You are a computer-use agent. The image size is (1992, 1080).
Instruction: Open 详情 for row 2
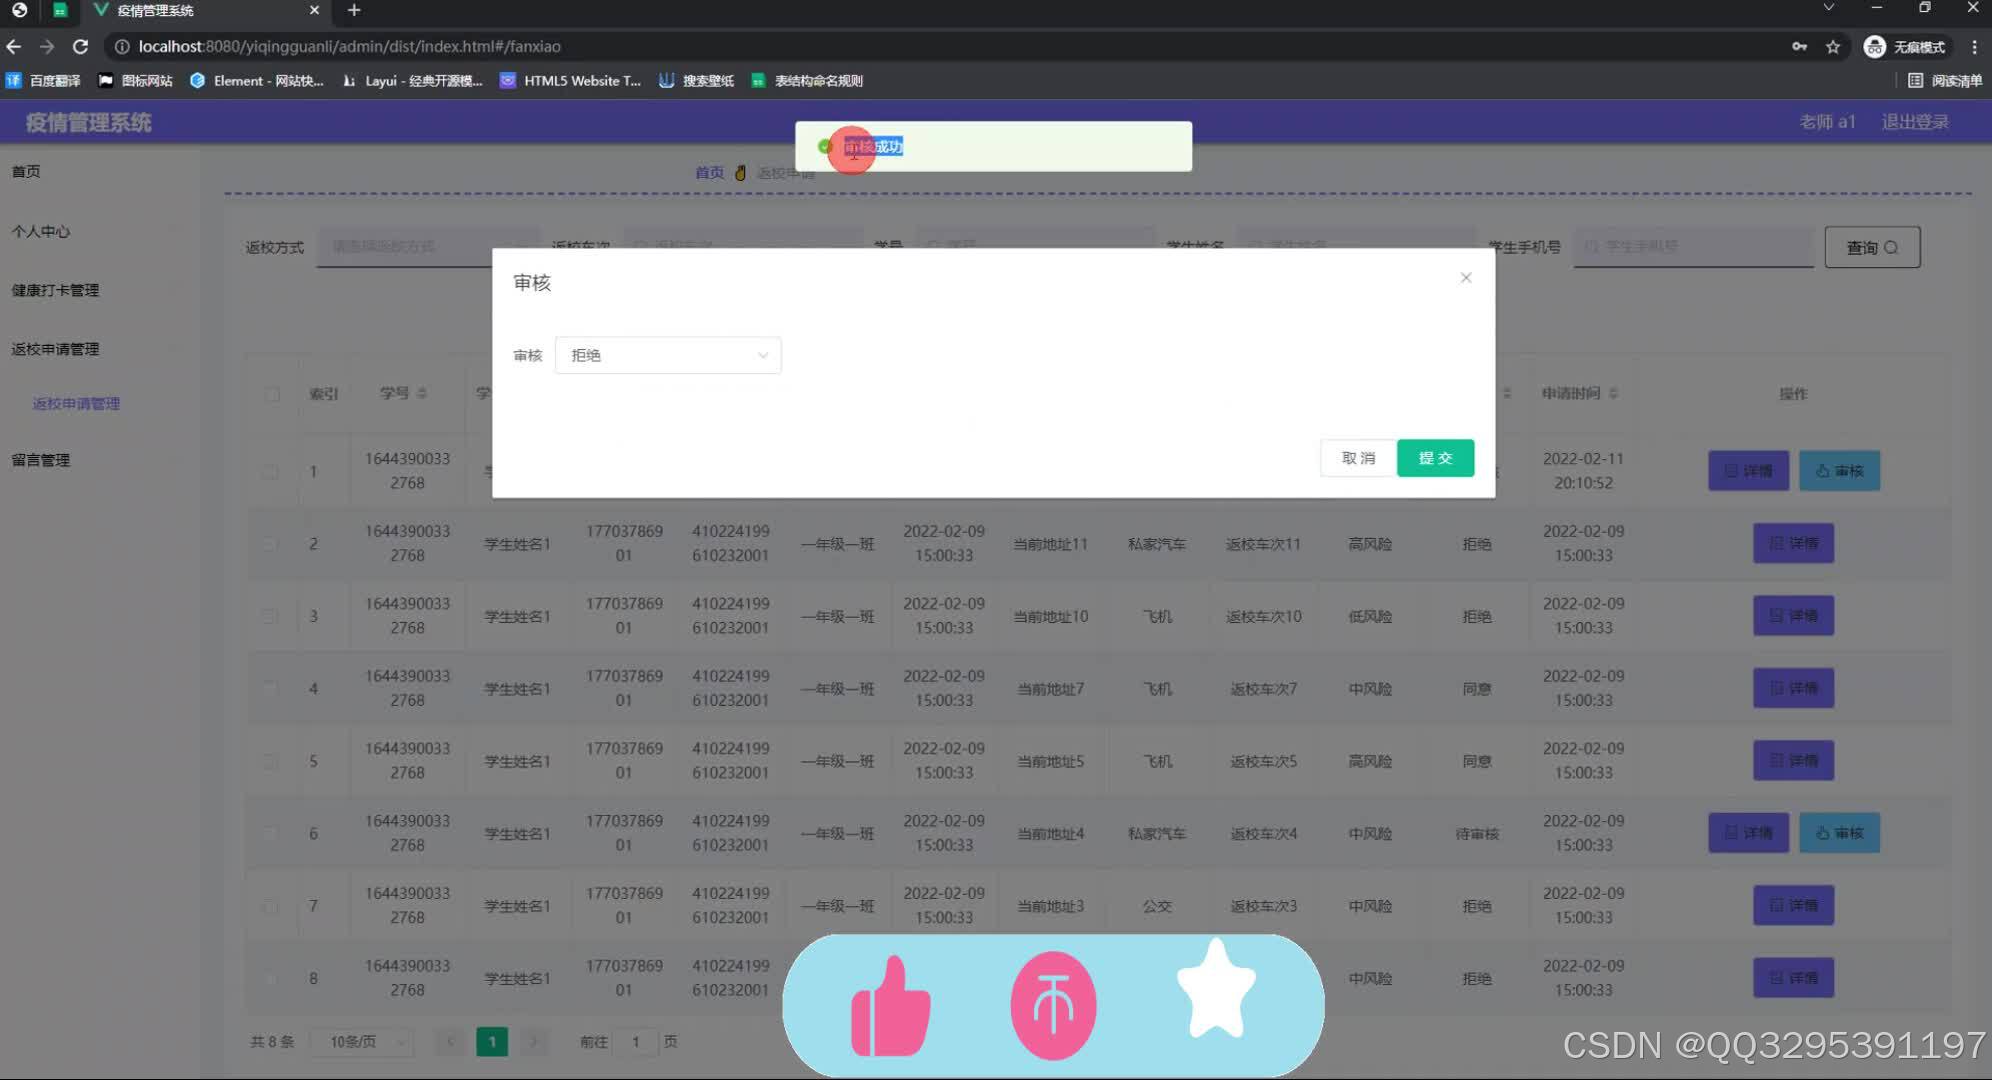(1793, 543)
